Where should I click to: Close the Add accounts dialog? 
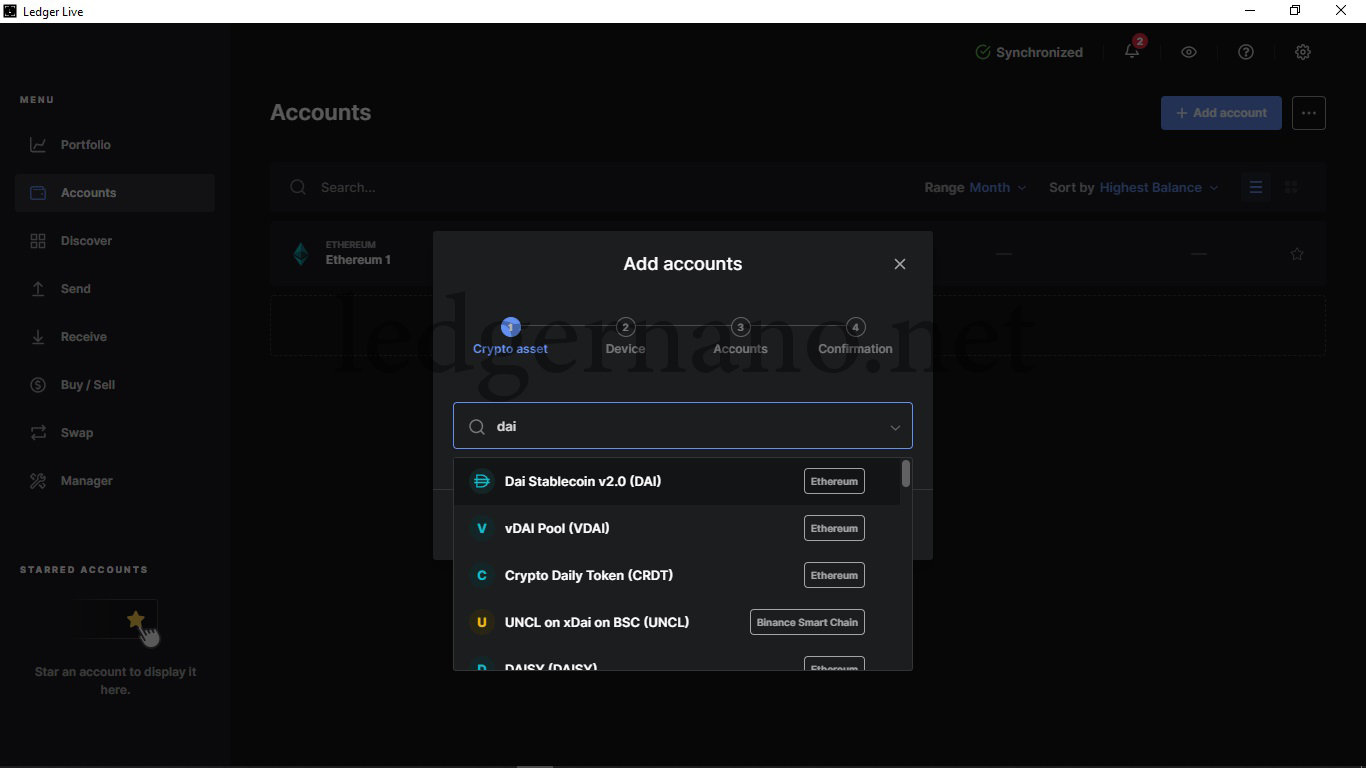coord(900,264)
